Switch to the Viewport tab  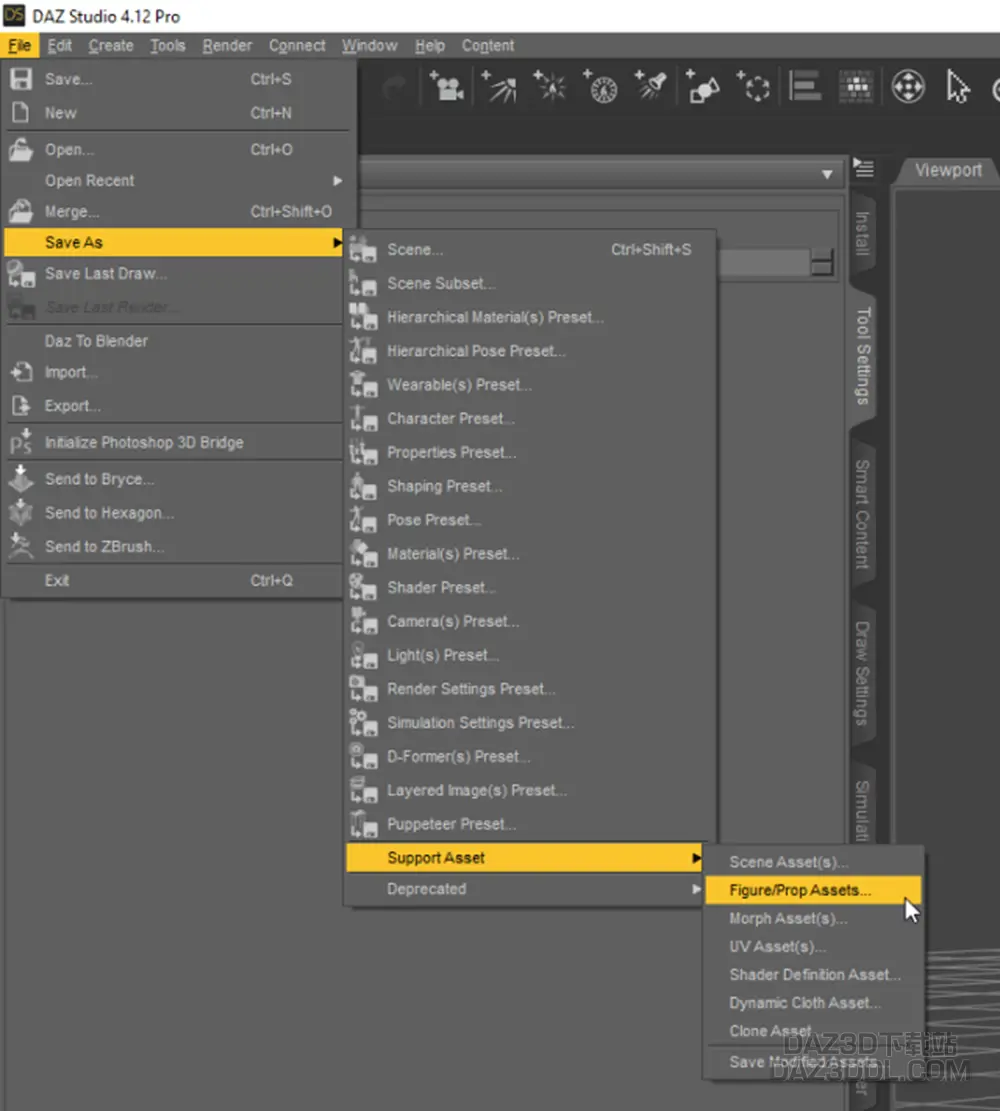coord(948,170)
